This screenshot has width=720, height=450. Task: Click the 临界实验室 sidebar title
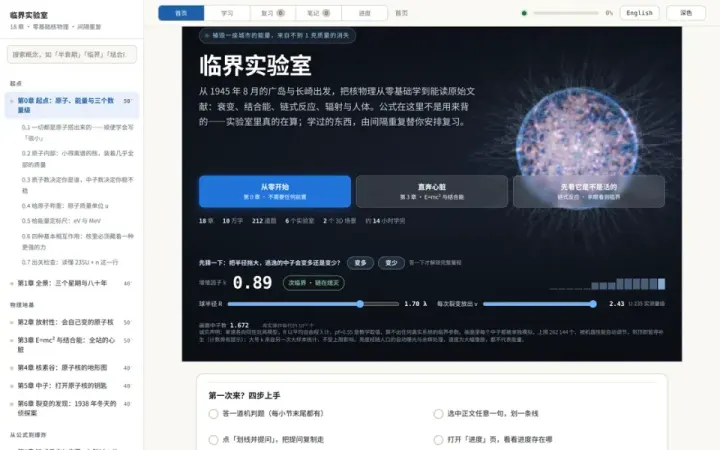click(28, 15)
